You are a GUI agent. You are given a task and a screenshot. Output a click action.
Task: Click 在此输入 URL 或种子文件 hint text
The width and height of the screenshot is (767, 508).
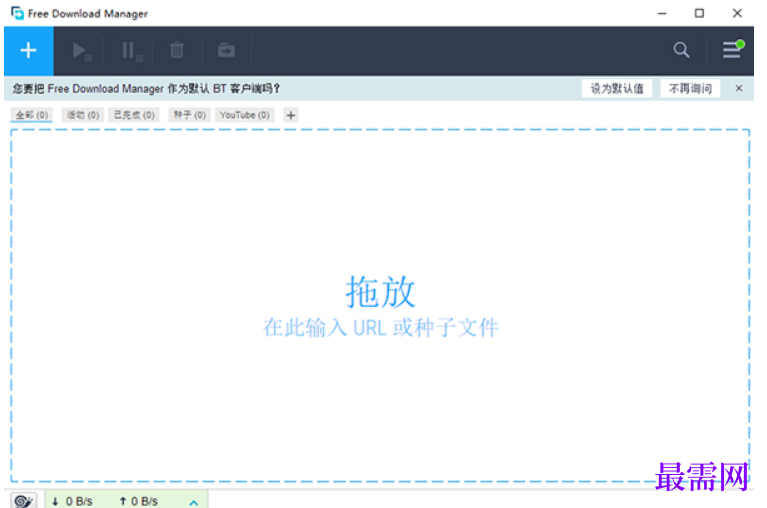(x=381, y=328)
